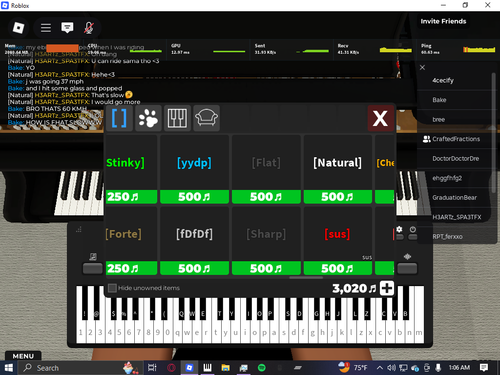Select the [Sharp] chat tag item
500x375 pixels.
[x=266, y=234]
